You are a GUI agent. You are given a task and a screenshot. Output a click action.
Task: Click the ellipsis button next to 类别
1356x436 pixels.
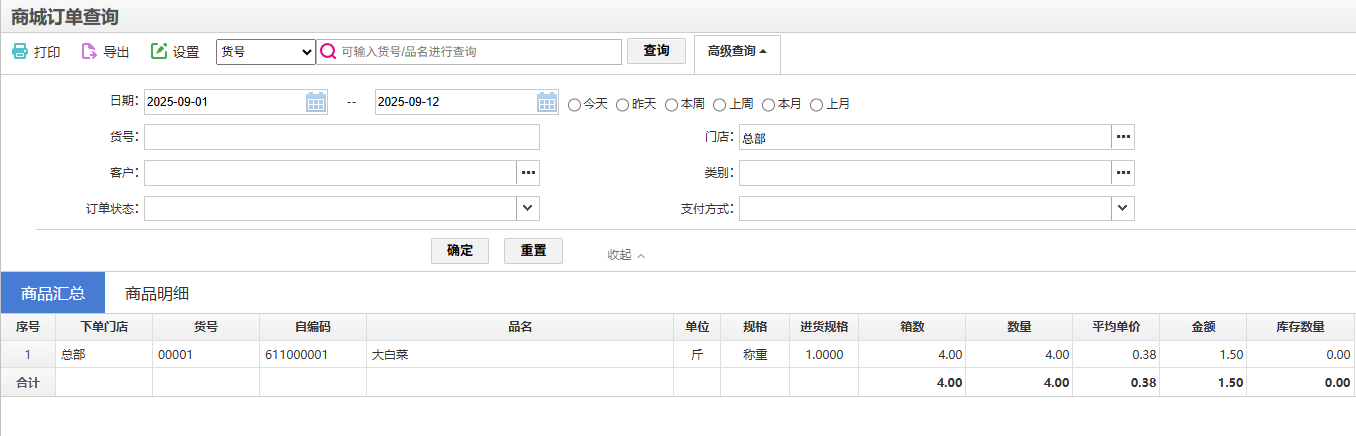1123,173
